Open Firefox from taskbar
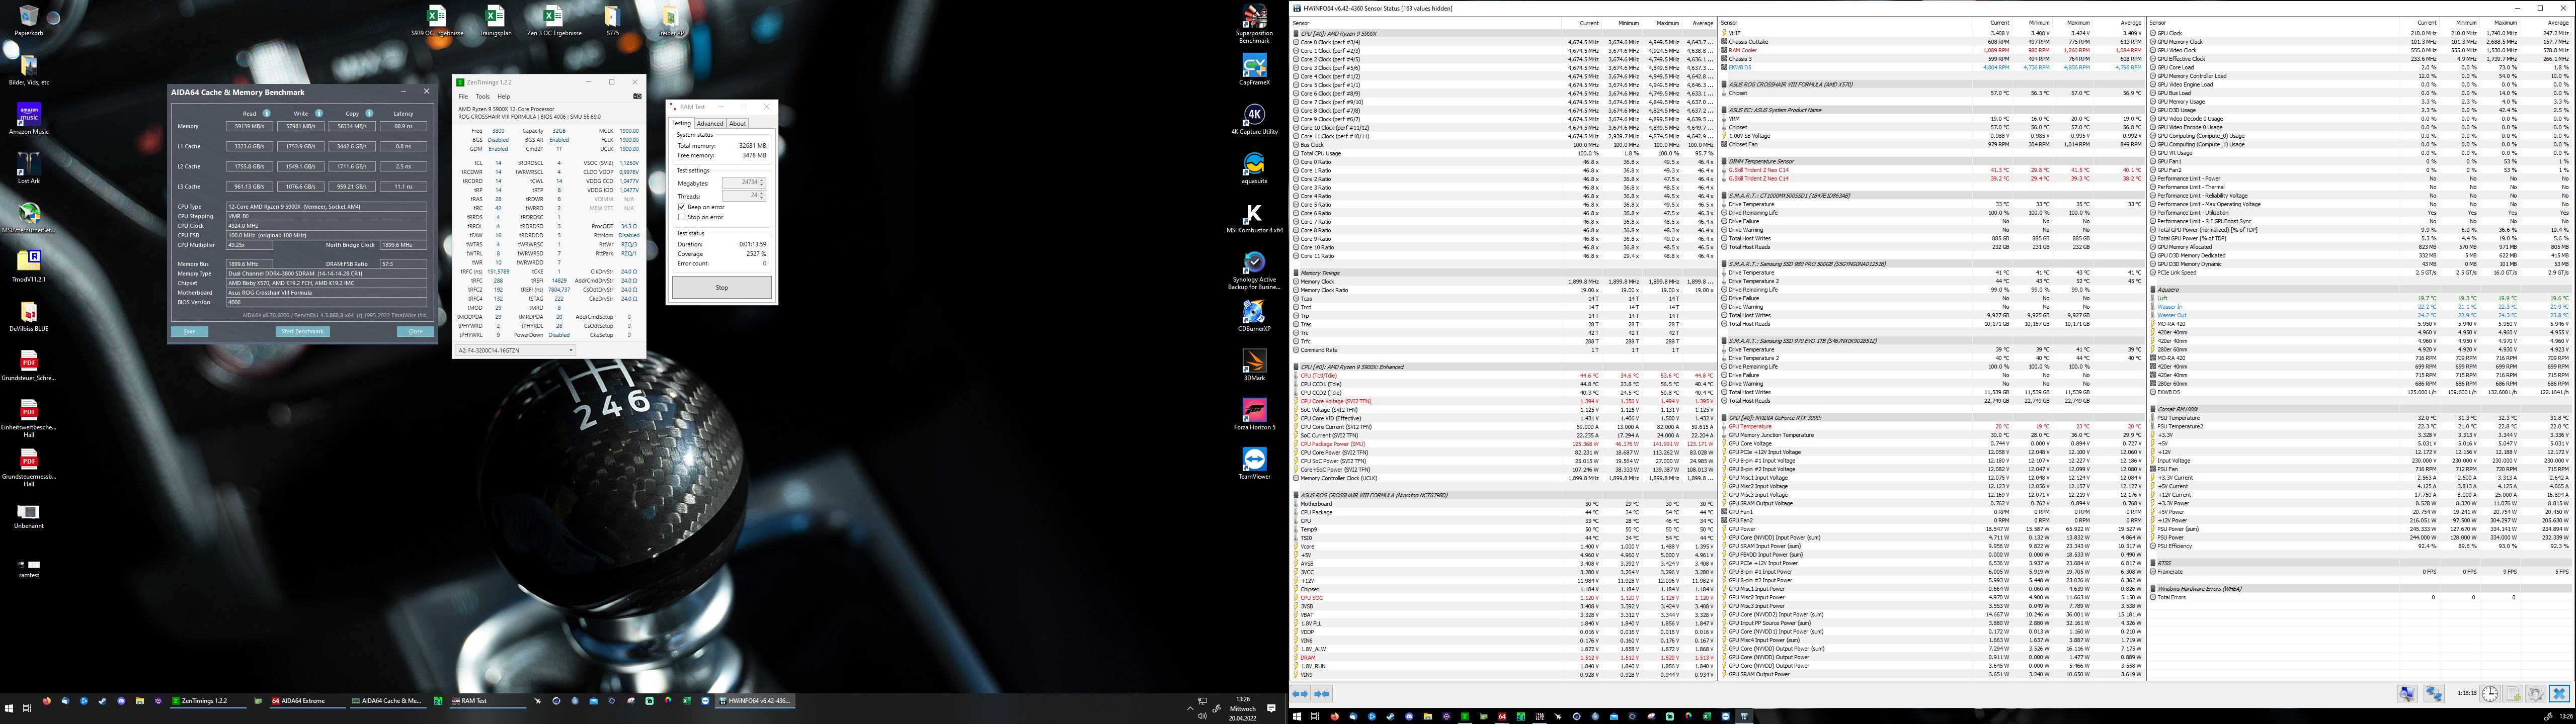Viewport: 2576px width, 724px height. (x=47, y=701)
